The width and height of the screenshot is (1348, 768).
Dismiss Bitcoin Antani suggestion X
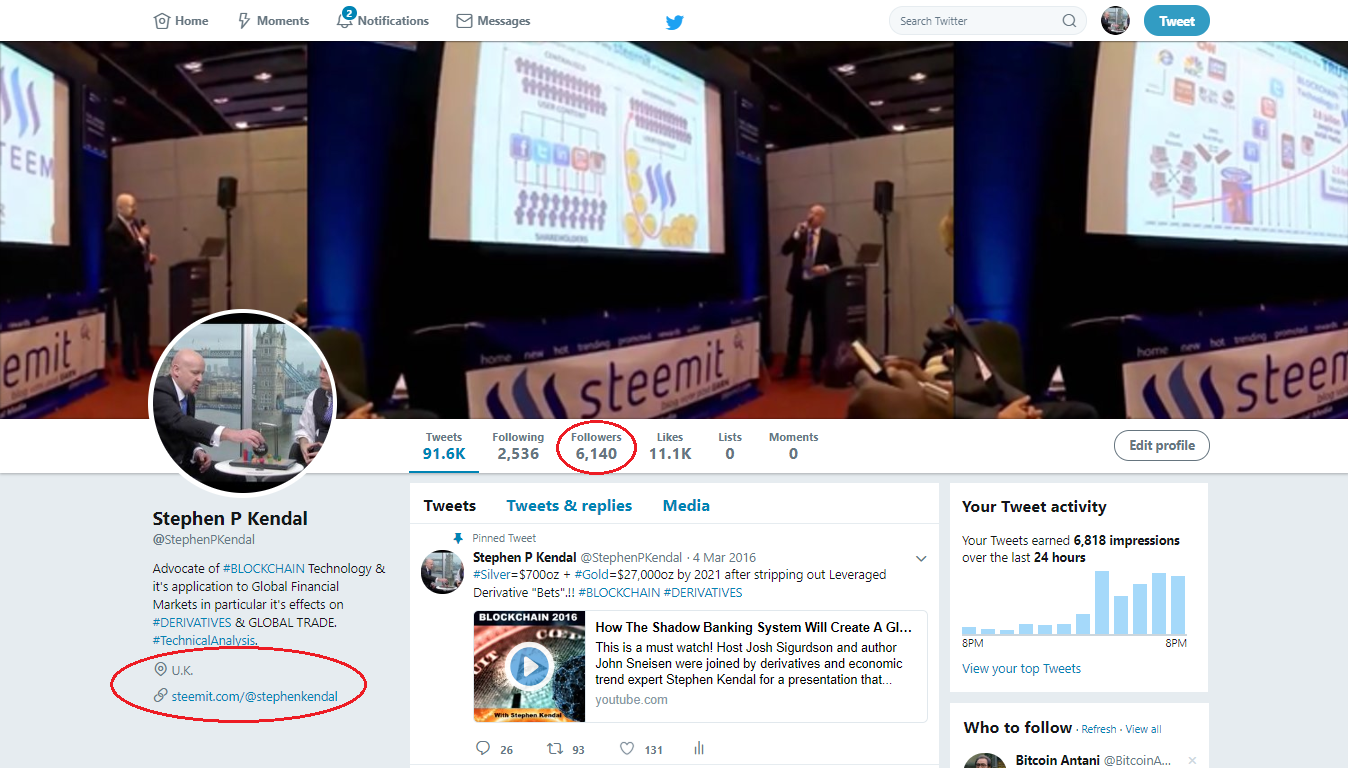point(1192,761)
